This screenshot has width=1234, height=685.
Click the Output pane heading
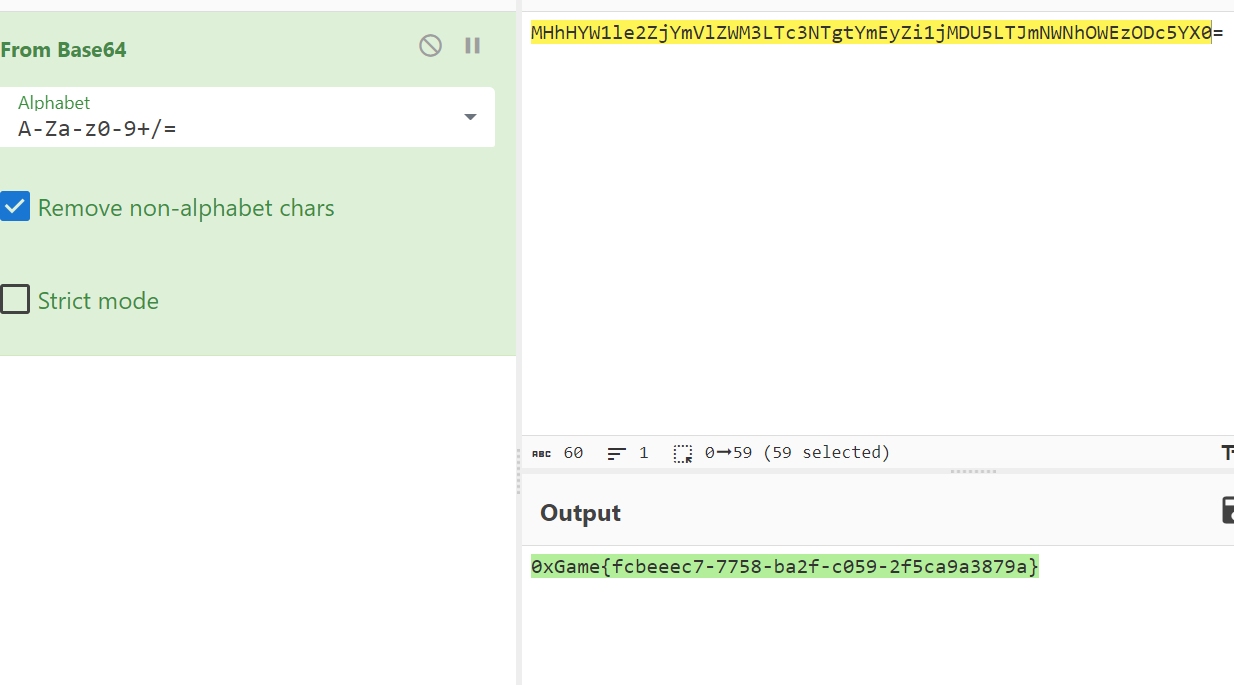[580, 513]
